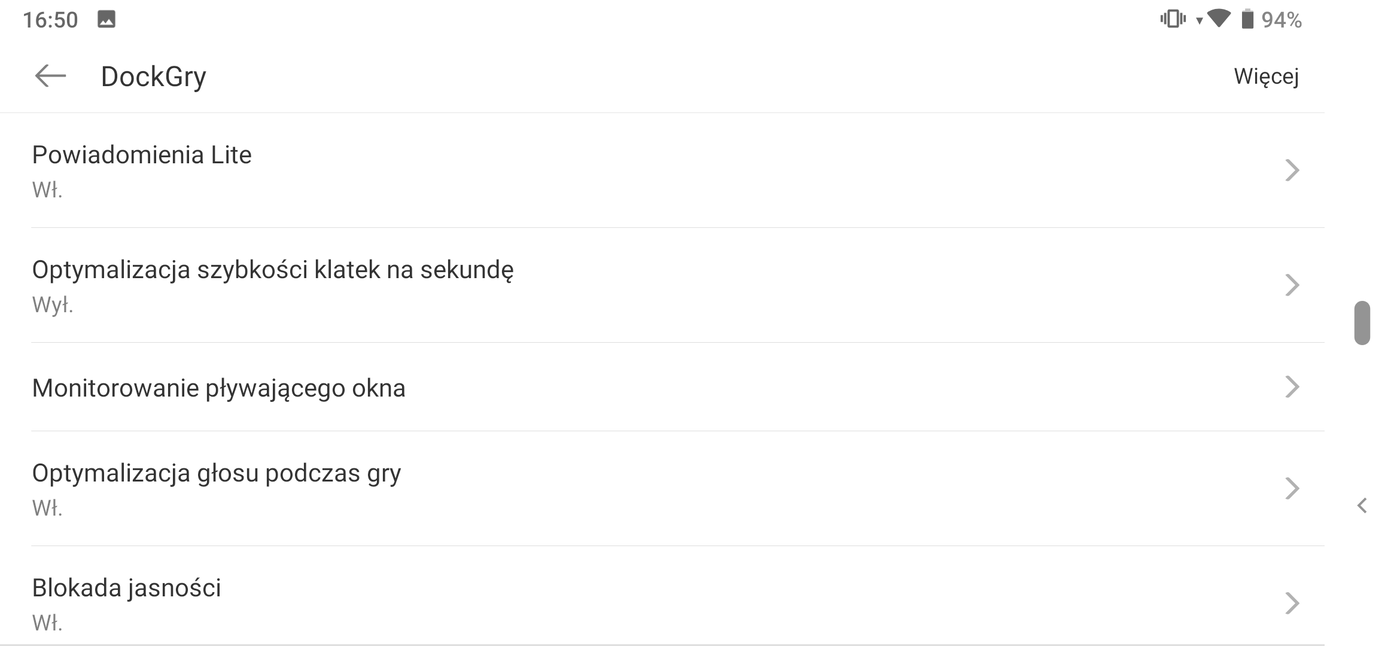The image size is (1400, 646).
Task: Expand the Powiadomienia Lite chevron
Action: (x=1292, y=170)
